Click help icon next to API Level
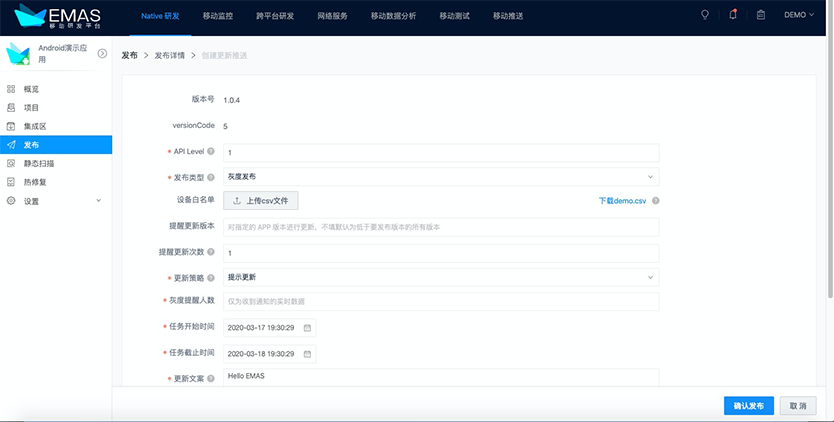This screenshot has height=422, width=834. click(211, 152)
